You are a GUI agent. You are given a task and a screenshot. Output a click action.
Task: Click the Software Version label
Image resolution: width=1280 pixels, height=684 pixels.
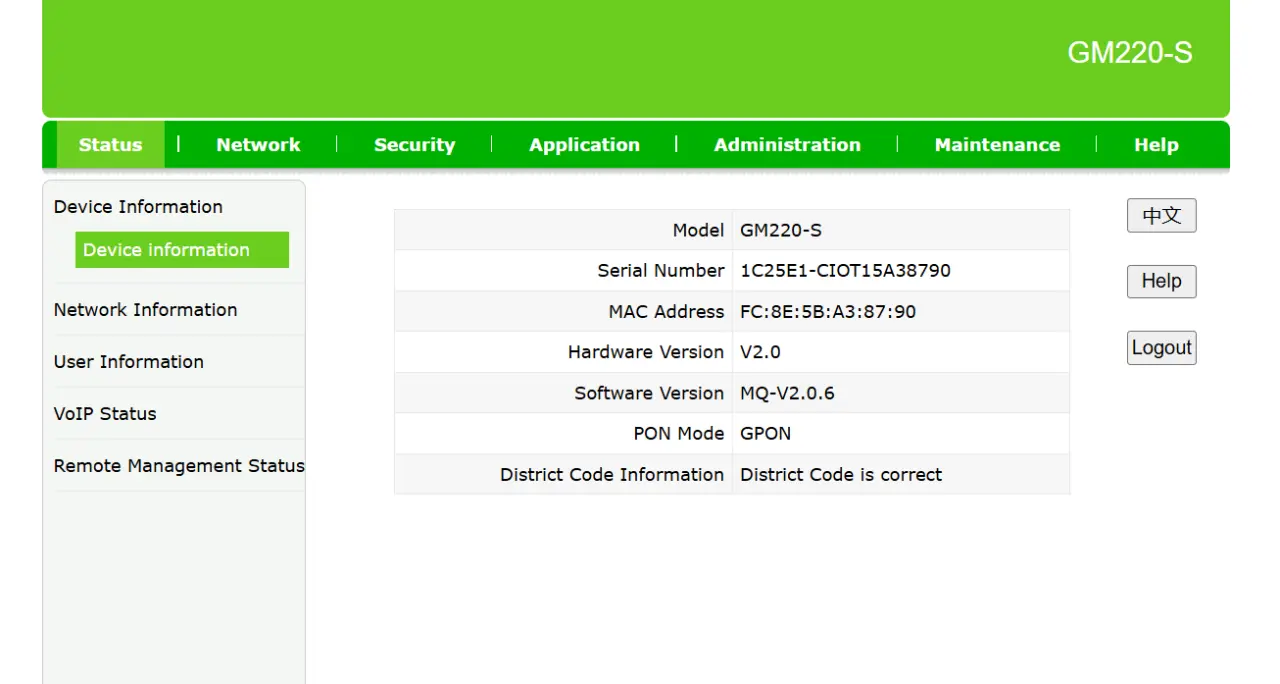coord(649,393)
